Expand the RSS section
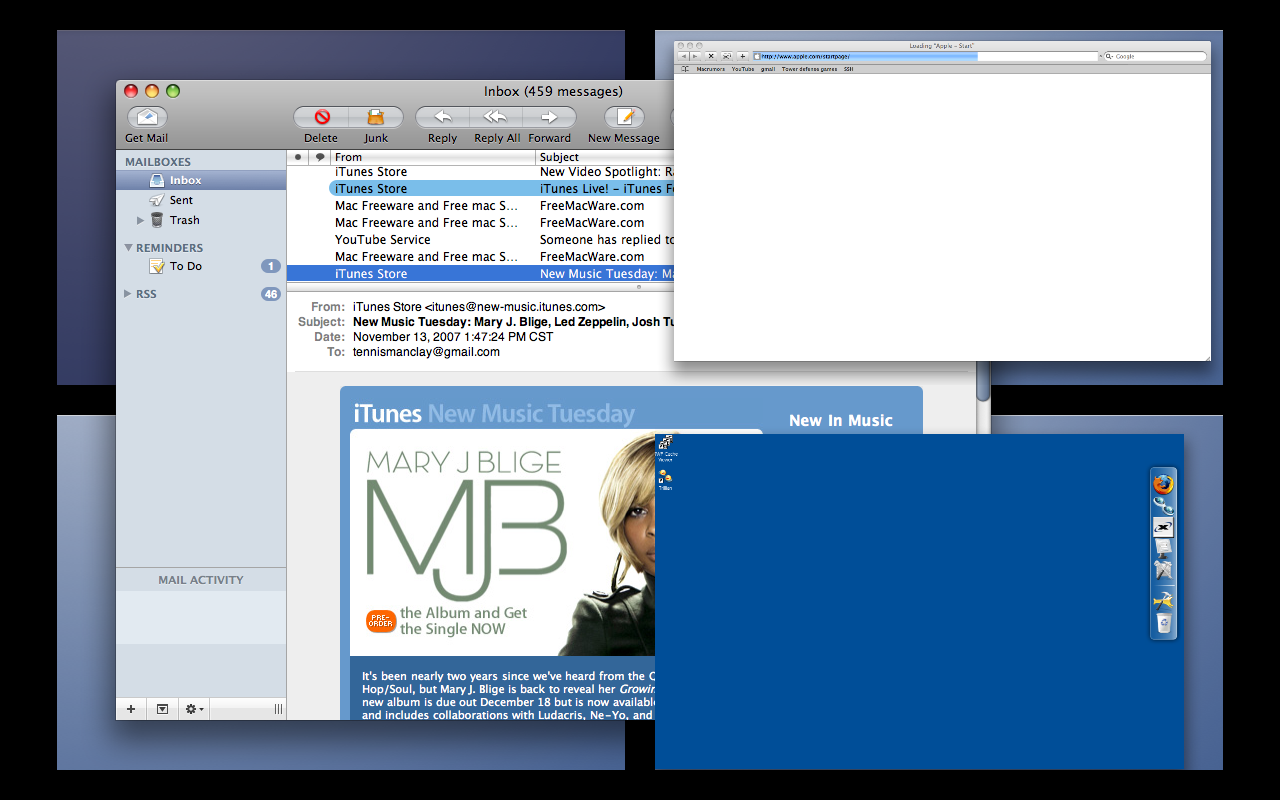This screenshot has height=800, width=1280. coord(127,294)
